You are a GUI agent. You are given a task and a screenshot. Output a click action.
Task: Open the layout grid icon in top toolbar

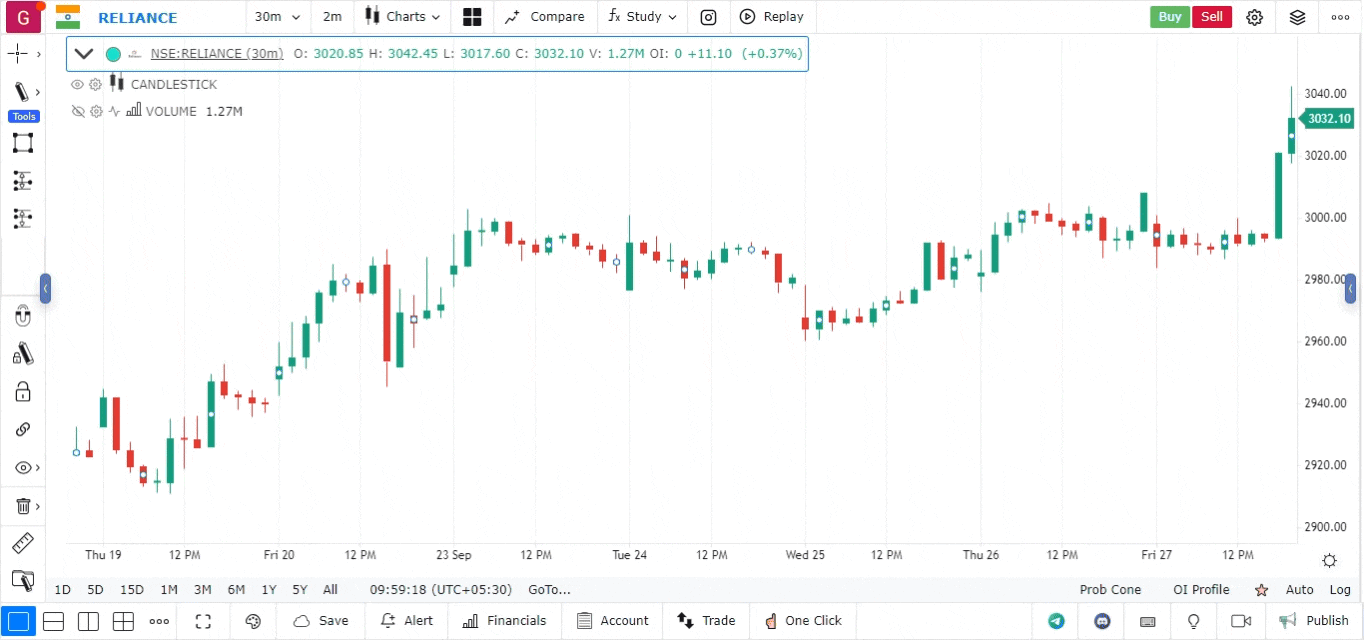pyautogui.click(x=472, y=17)
